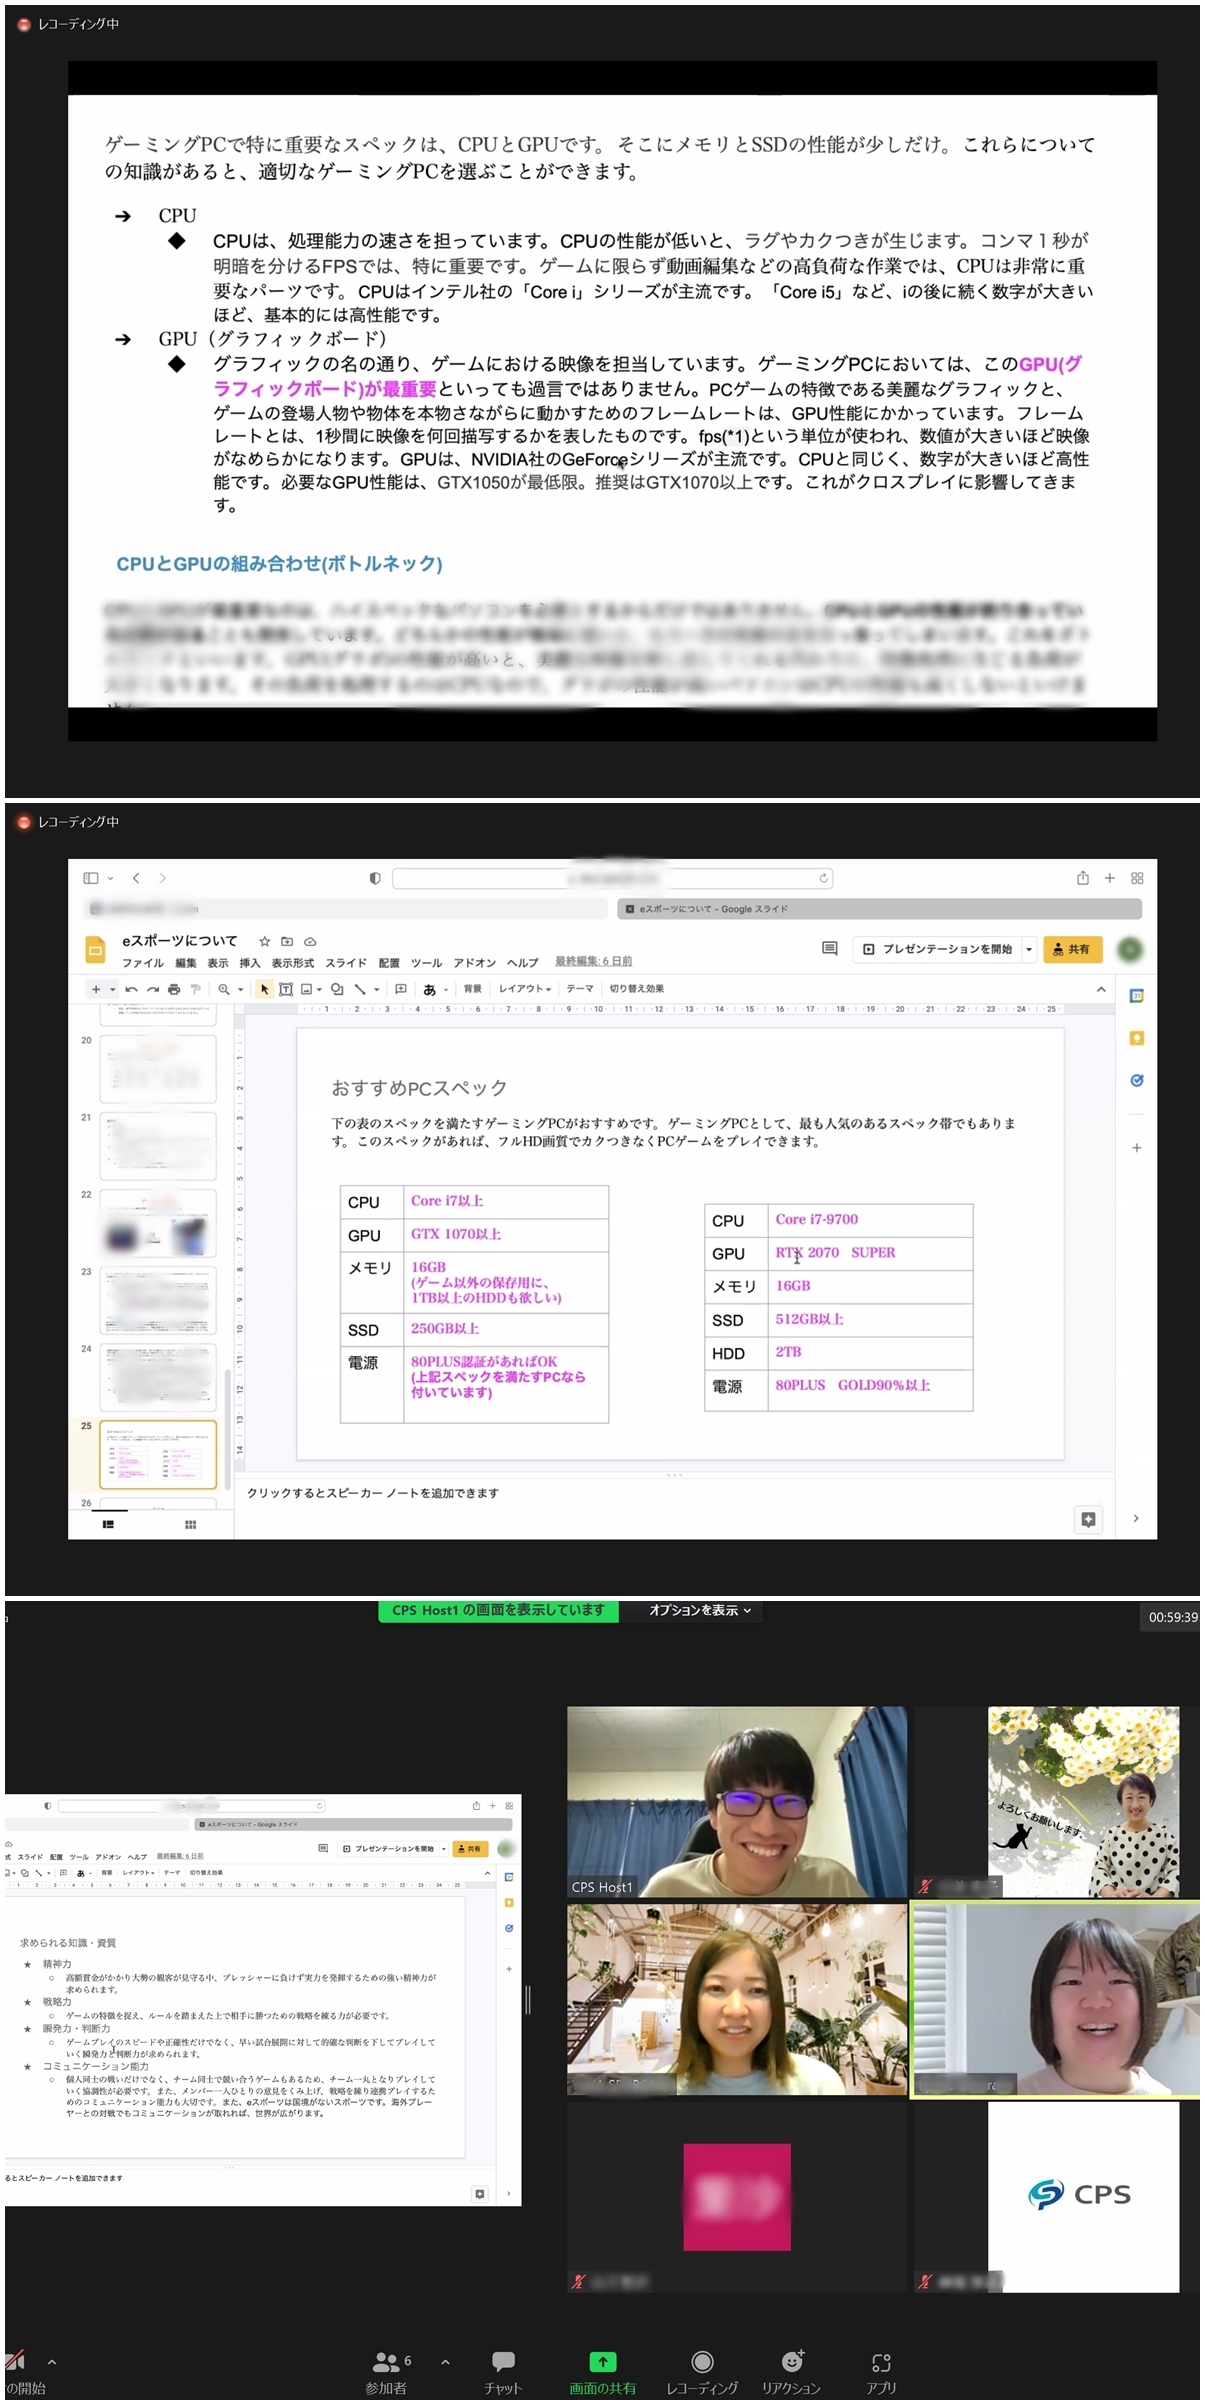Screen dimensions: 1205x2405
Task: Click the プレゼンテーションを開始 button
Action: [x=937, y=949]
